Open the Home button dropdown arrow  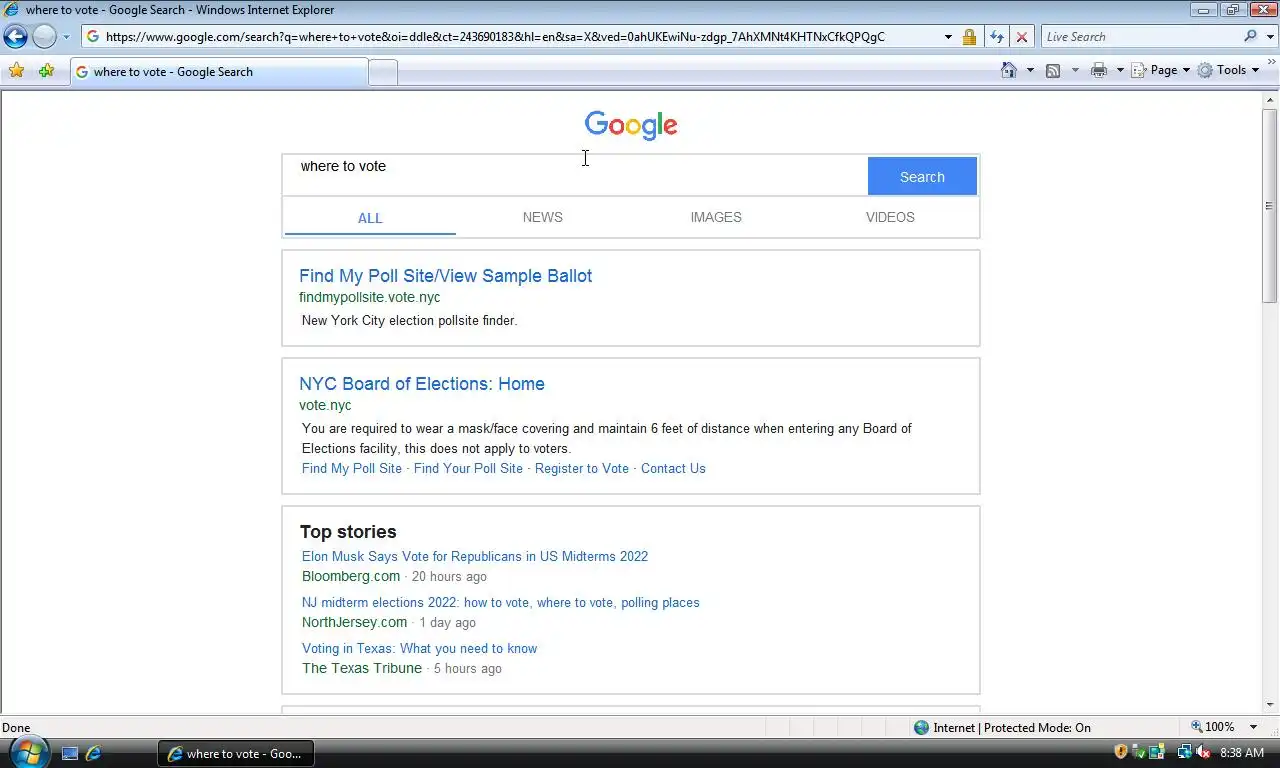[x=1030, y=70]
